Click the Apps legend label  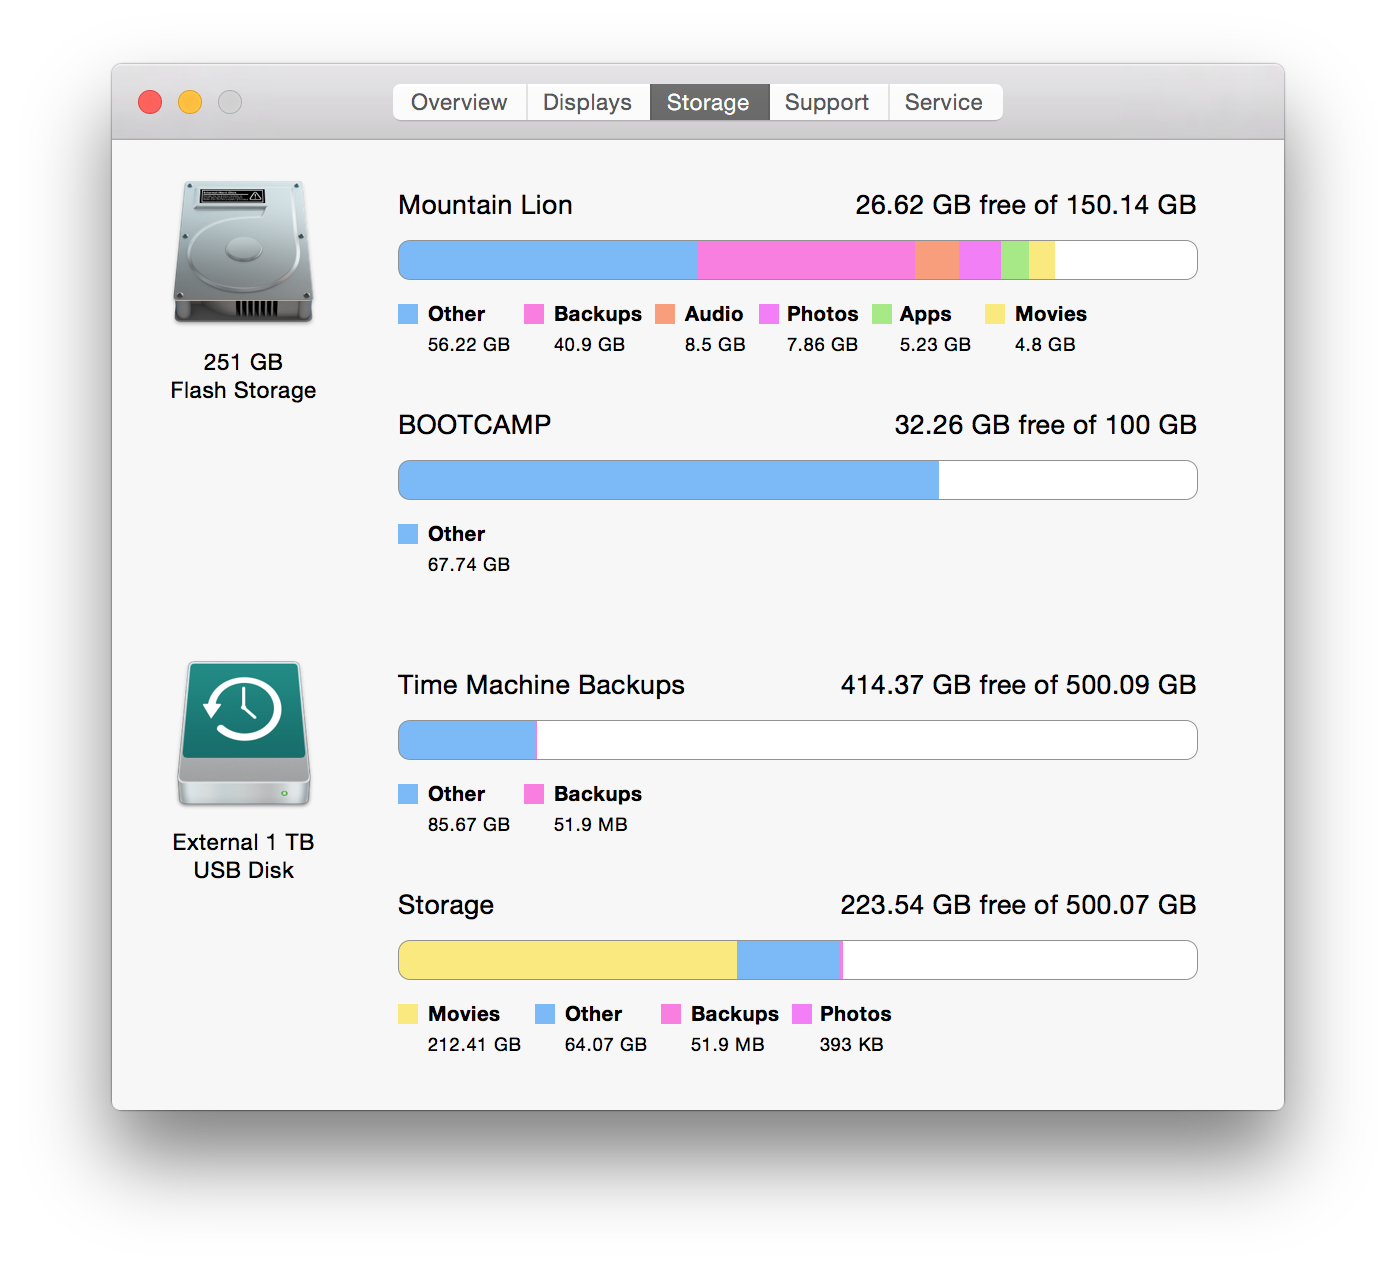(926, 315)
